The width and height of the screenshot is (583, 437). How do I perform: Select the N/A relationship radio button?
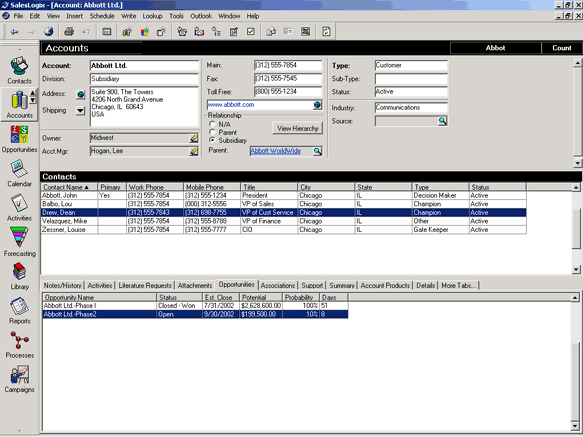coord(212,124)
